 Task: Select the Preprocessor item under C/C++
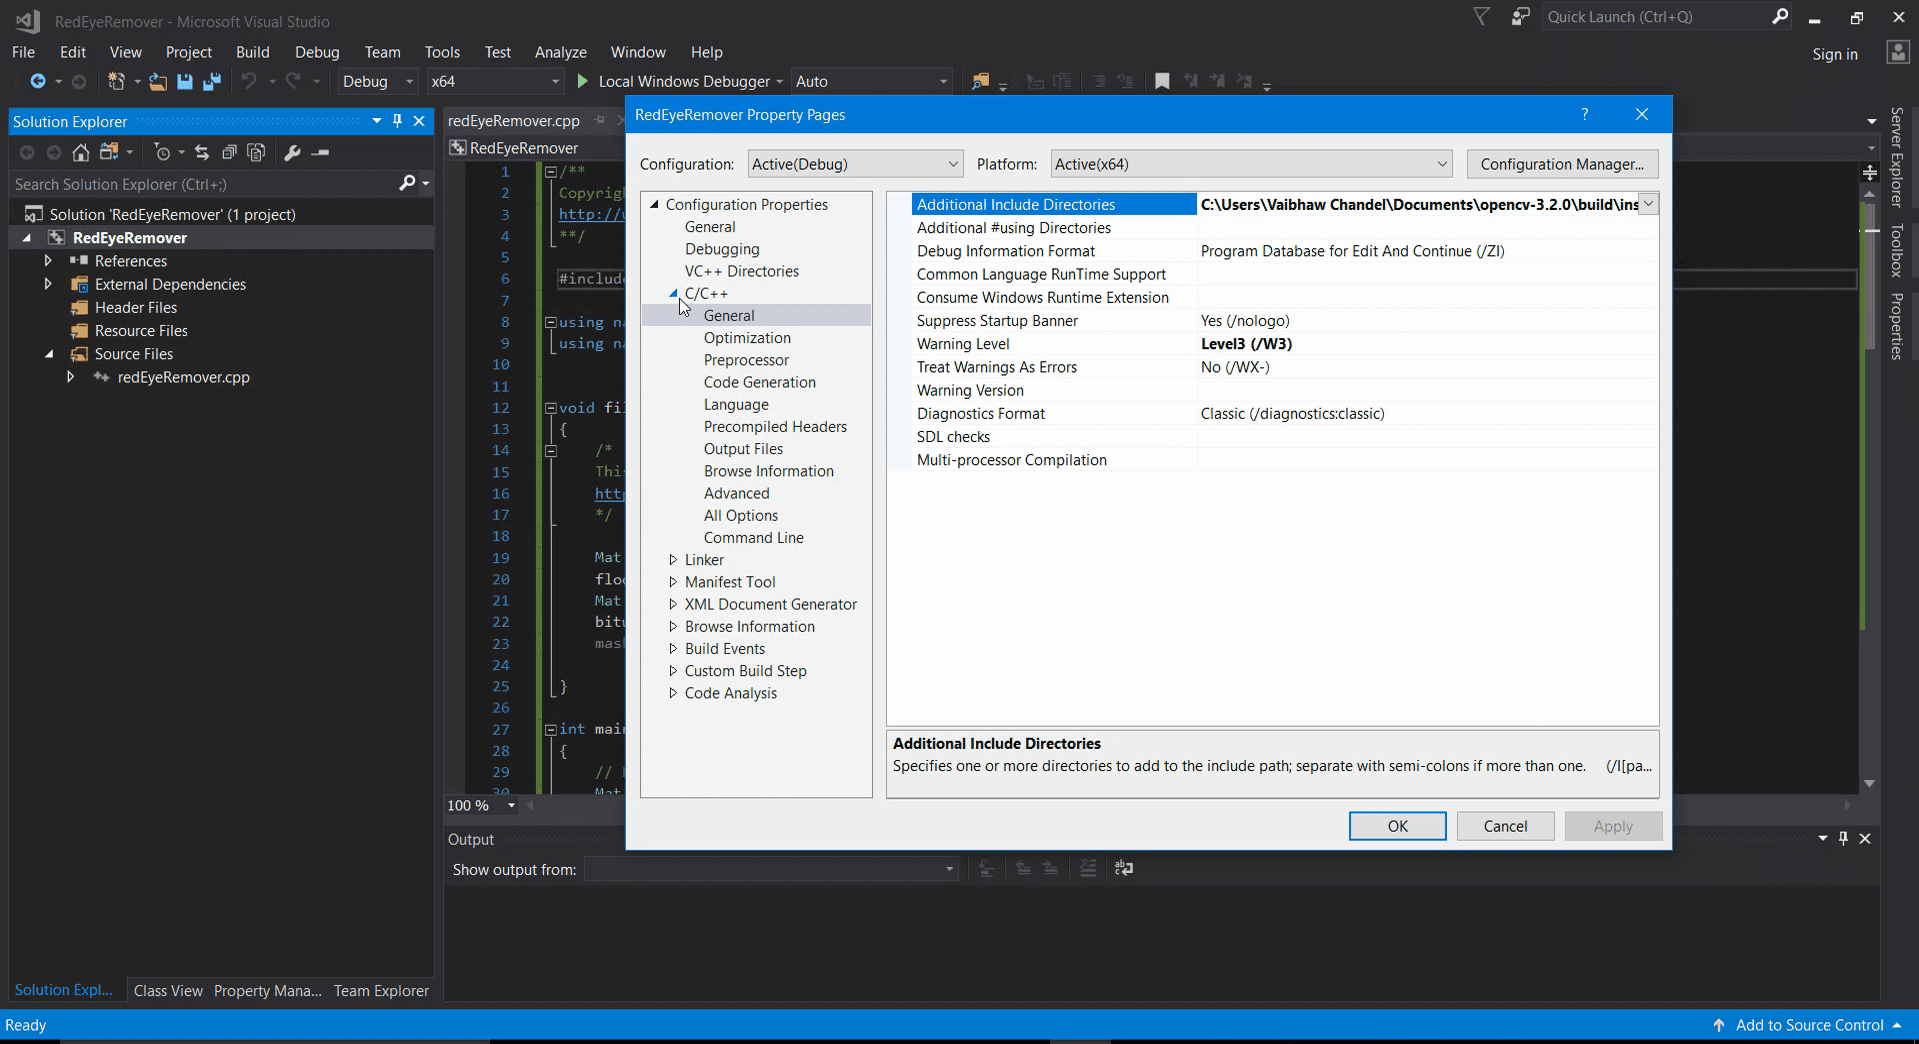pos(746,360)
